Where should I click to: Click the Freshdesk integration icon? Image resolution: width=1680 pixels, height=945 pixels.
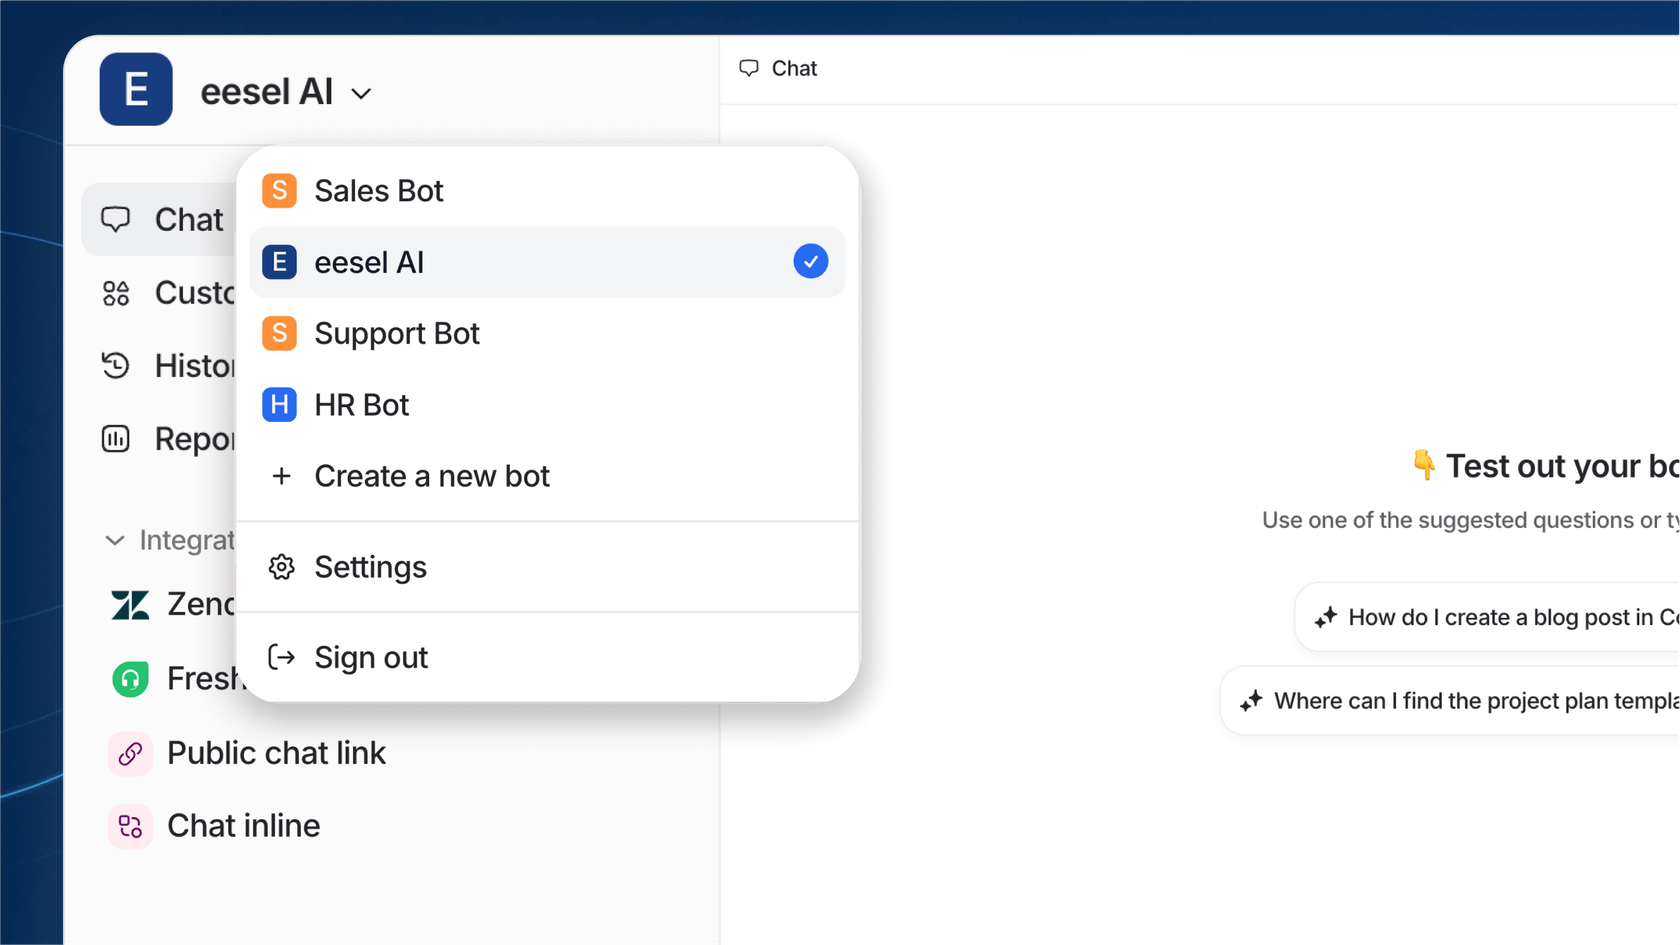[x=129, y=678]
